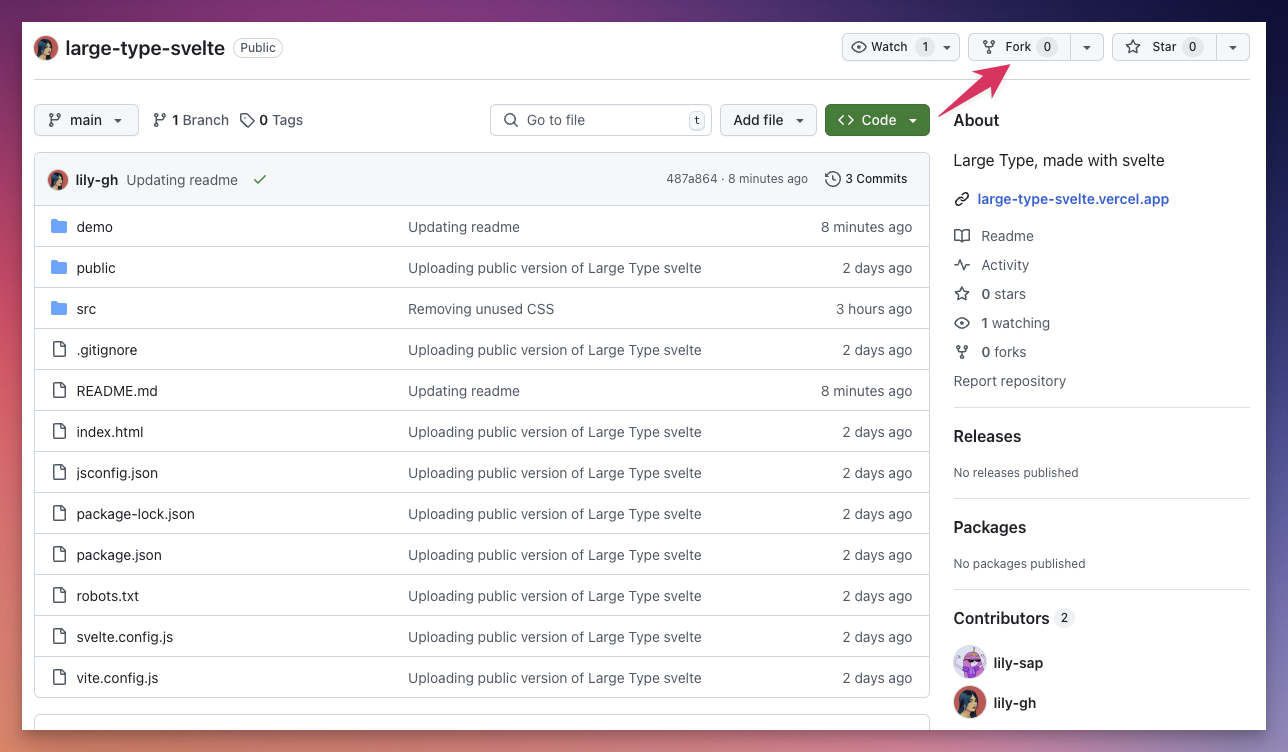
Task: Open the large-type-svelte repository title
Action: [x=145, y=48]
